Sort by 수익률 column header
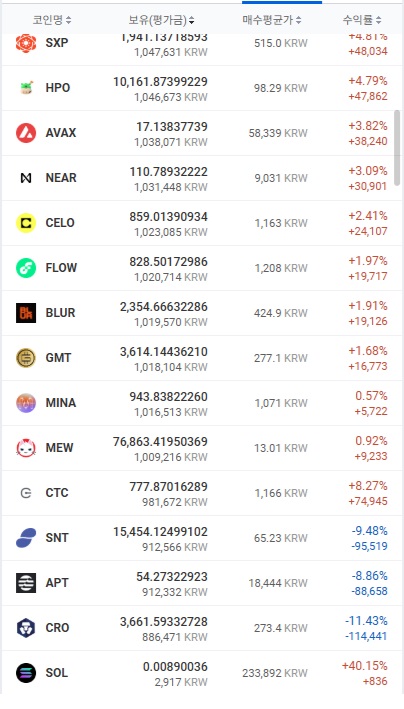 (x=362, y=20)
